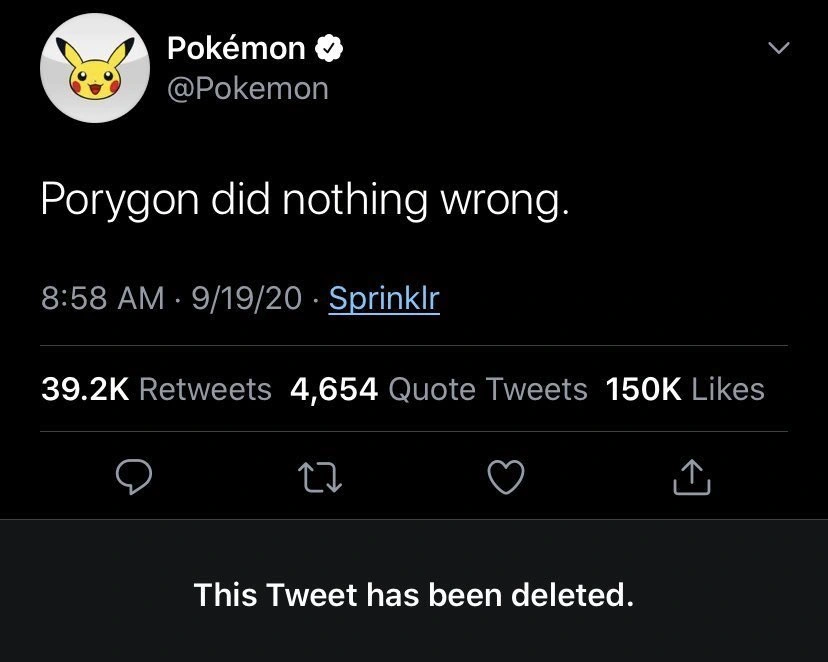Like the tweet using the heart icon
Screen dimensions: 828x662
click(x=506, y=477)
